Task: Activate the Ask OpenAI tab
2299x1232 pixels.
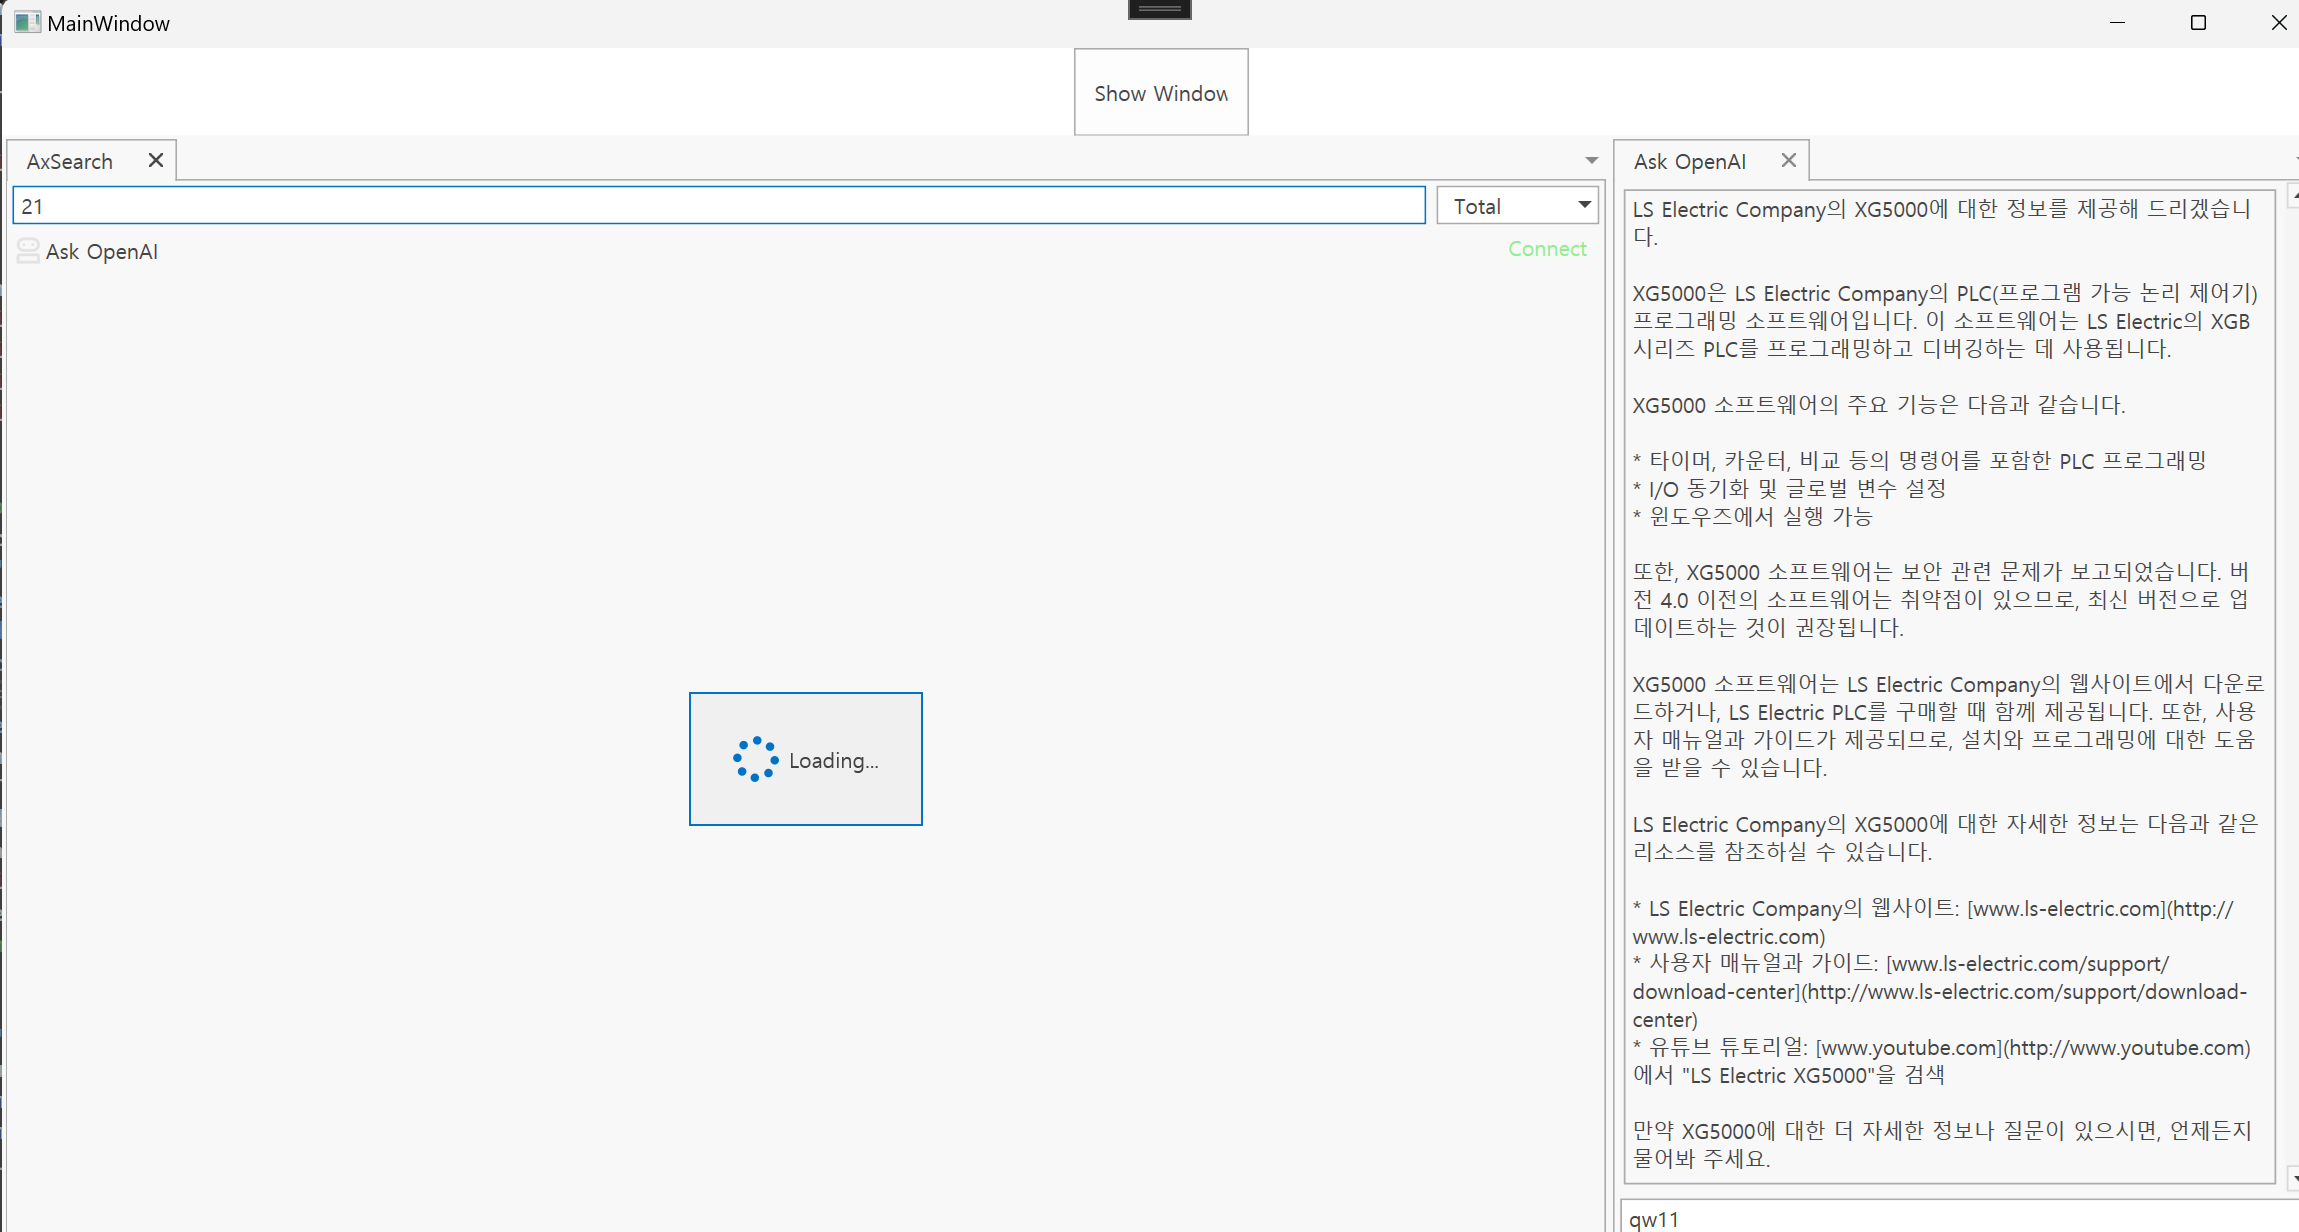Action: click(x=1689, y=161)
